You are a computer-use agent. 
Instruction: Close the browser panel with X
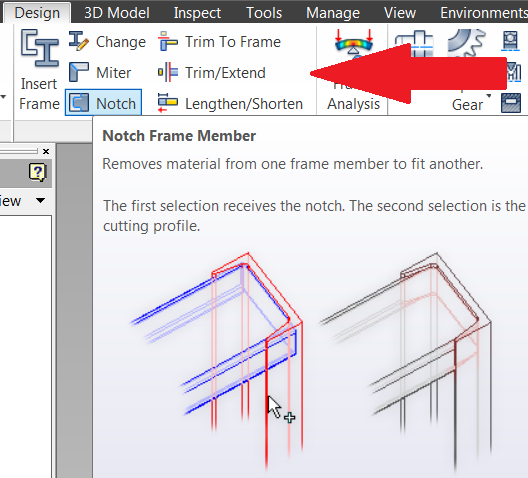click(46, 151)
